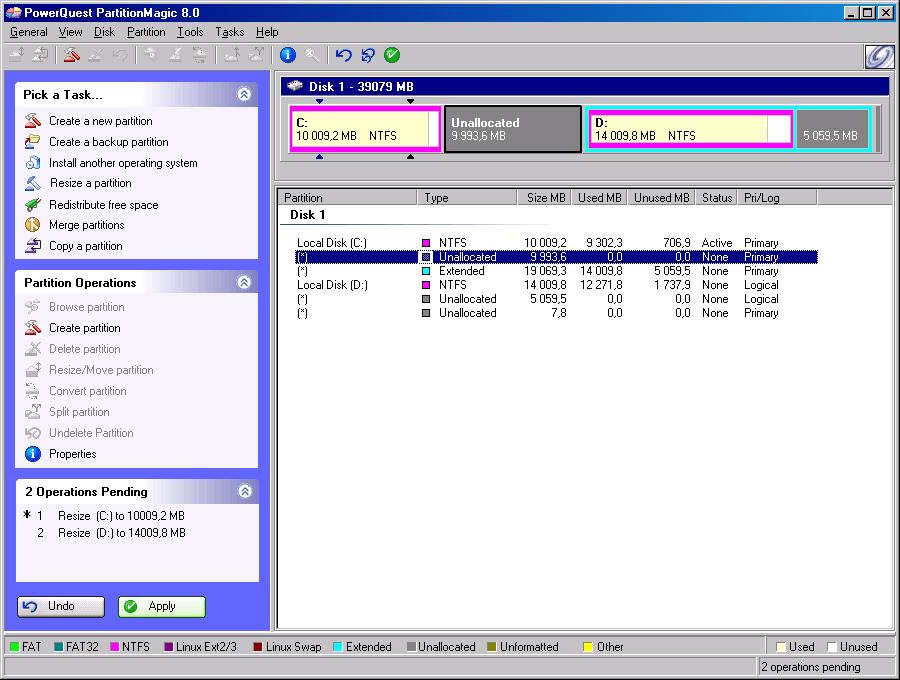Click the Pri/Log column header
Screen dimensions: 900x680
[x=777, y=197]
